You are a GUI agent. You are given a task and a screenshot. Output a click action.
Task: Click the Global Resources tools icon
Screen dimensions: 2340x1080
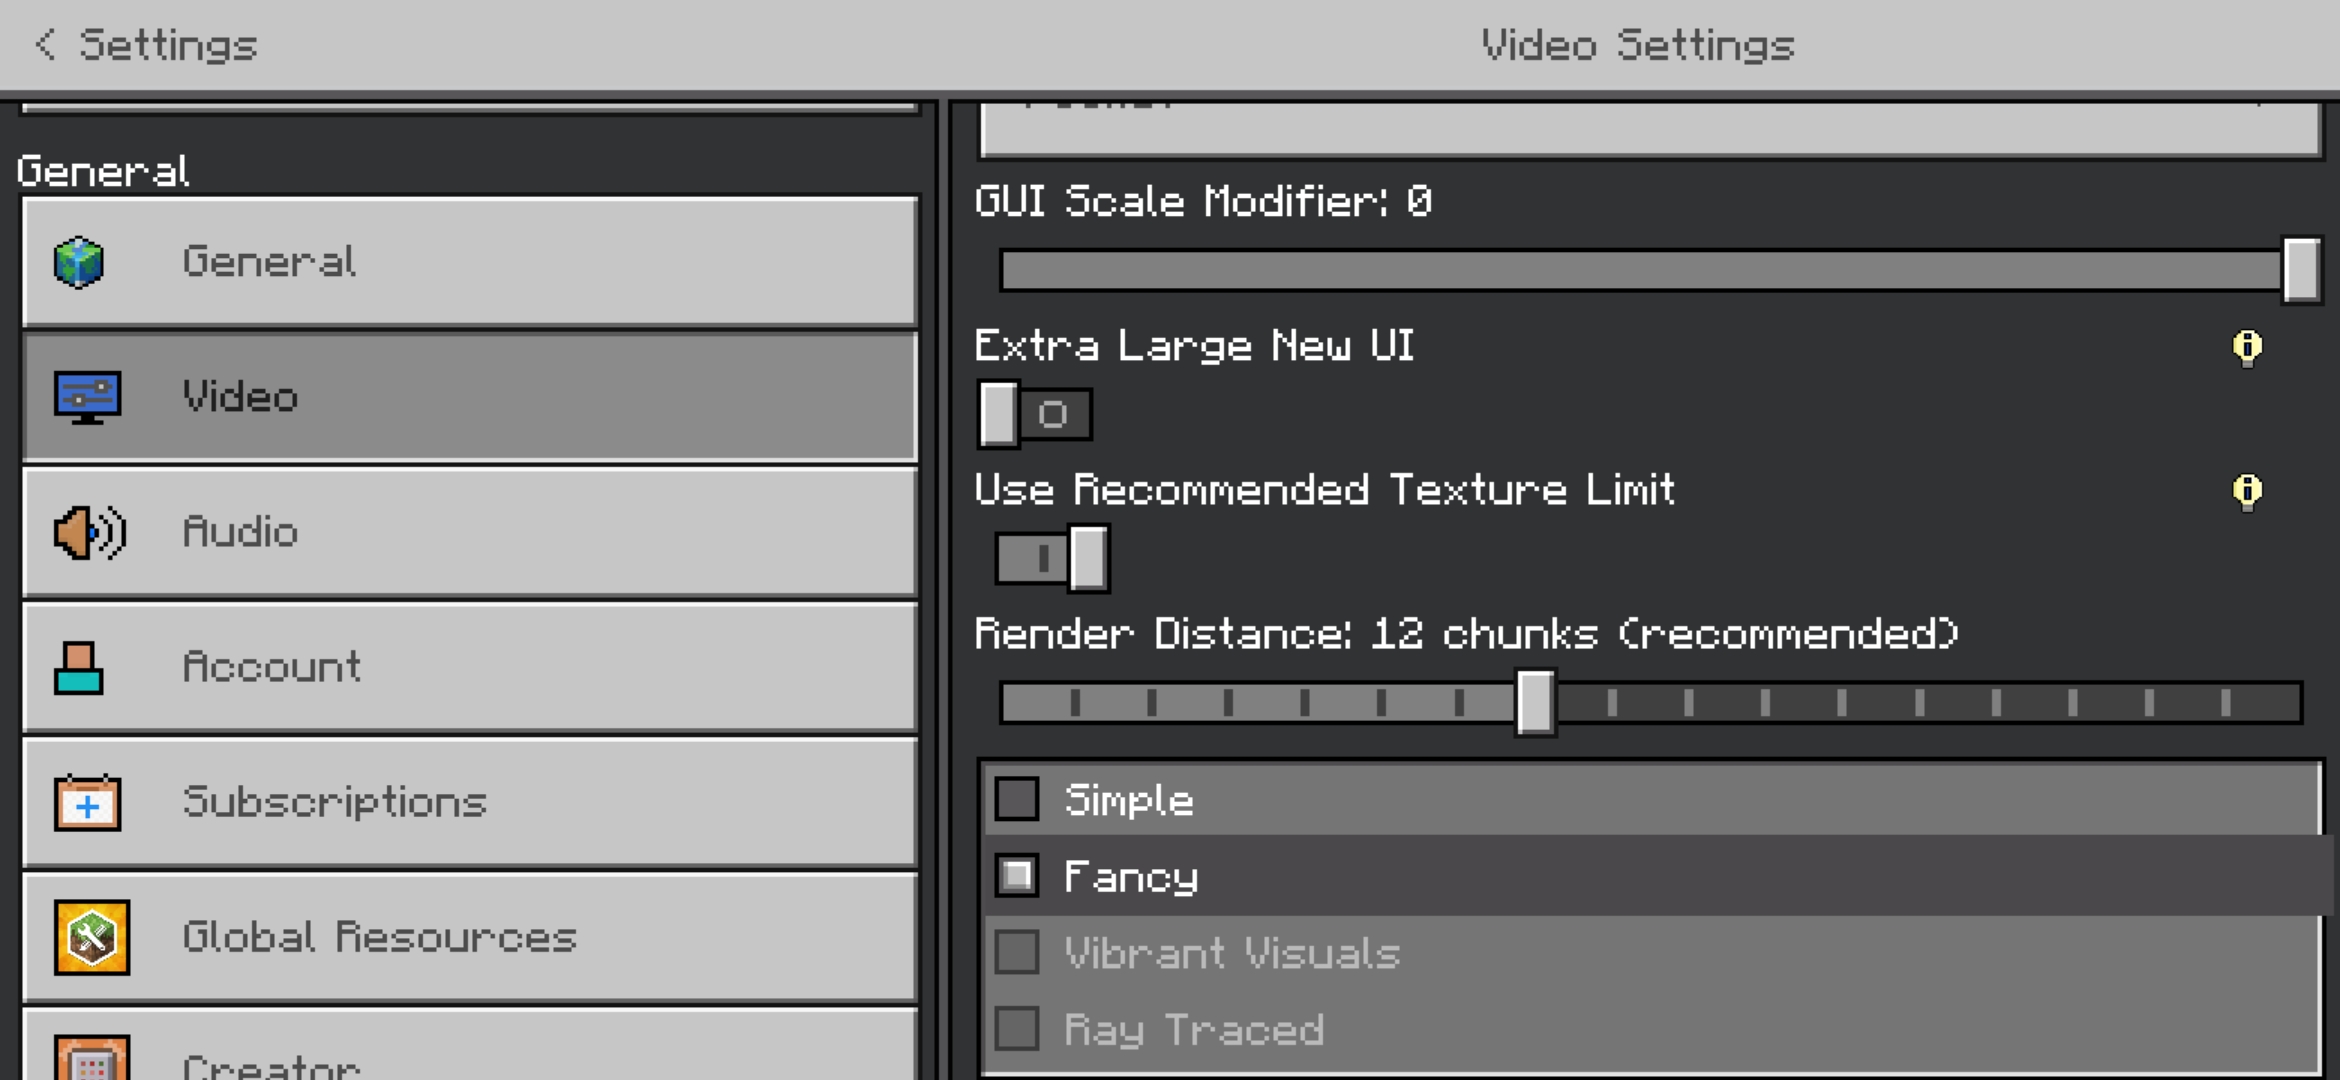[x=92, y=937]
